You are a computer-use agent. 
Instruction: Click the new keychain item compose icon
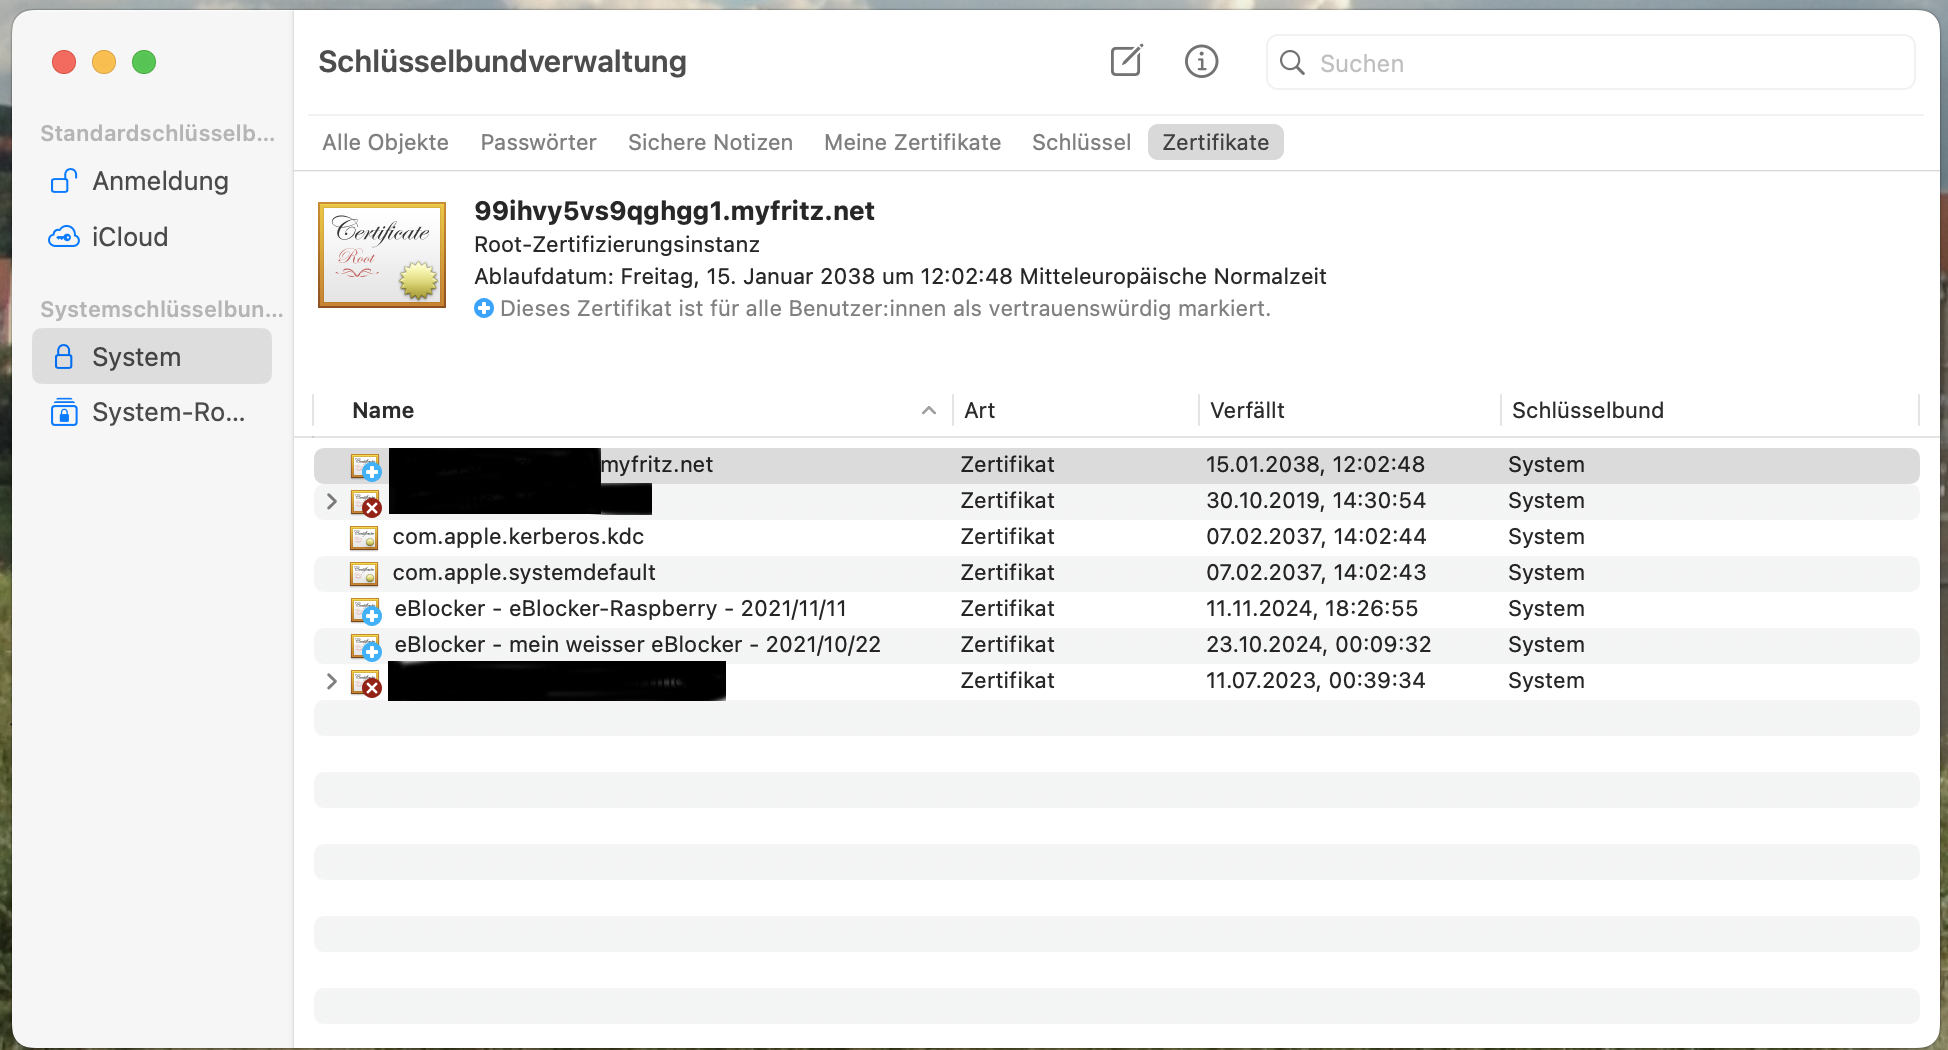pos(1126,61)
